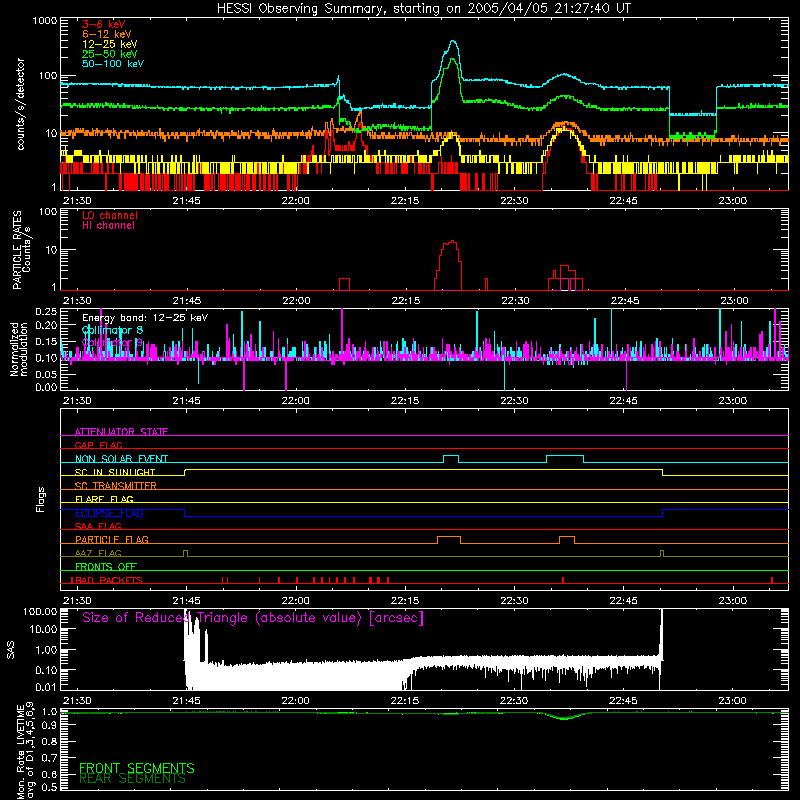Viewport: 800px width, 800px height.
Task: Click the 'ATTENUATOR STATE' flag label
Action: [x=121, y=432]
